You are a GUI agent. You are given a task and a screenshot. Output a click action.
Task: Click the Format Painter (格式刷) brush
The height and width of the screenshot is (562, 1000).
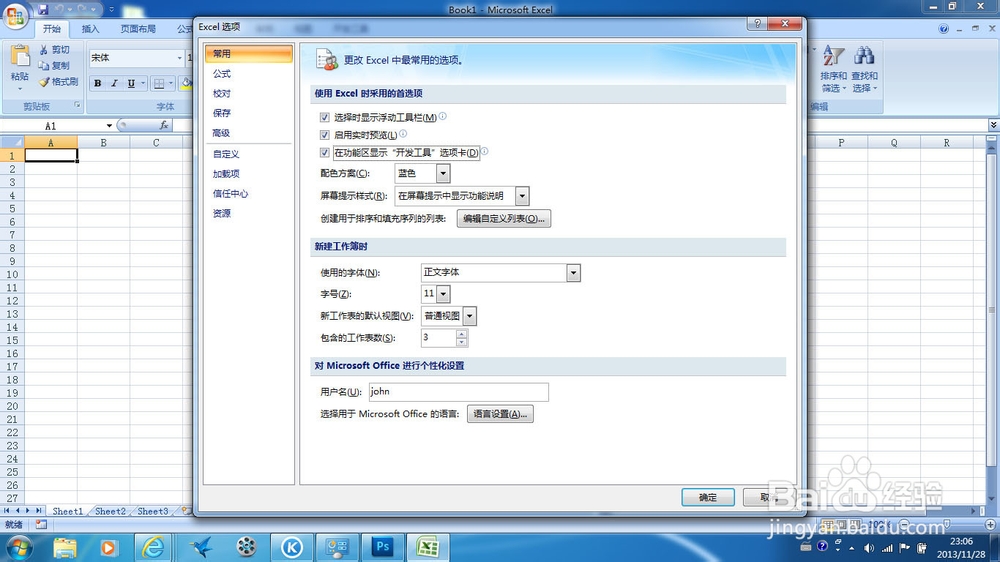point(43,82)
